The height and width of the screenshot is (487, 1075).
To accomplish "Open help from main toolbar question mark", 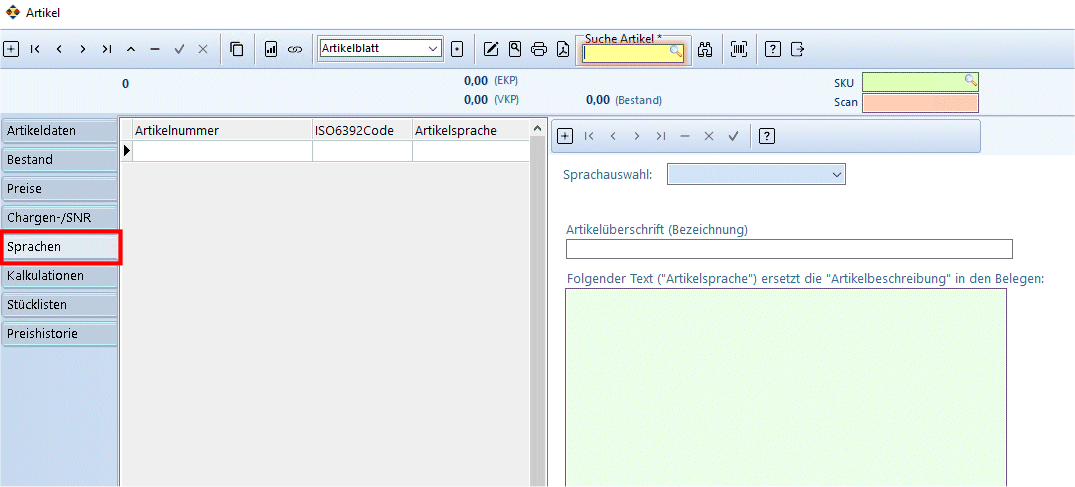I will [x=773, y=49].
